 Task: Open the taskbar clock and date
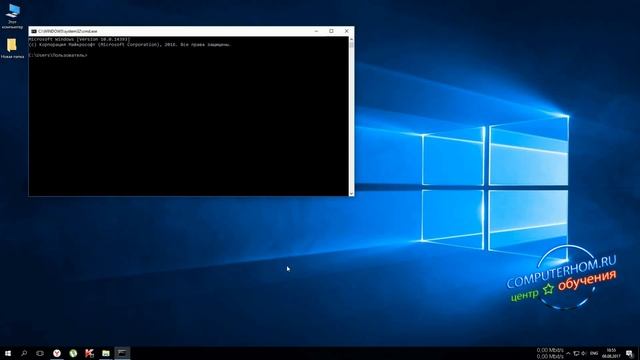coord(611,353)
